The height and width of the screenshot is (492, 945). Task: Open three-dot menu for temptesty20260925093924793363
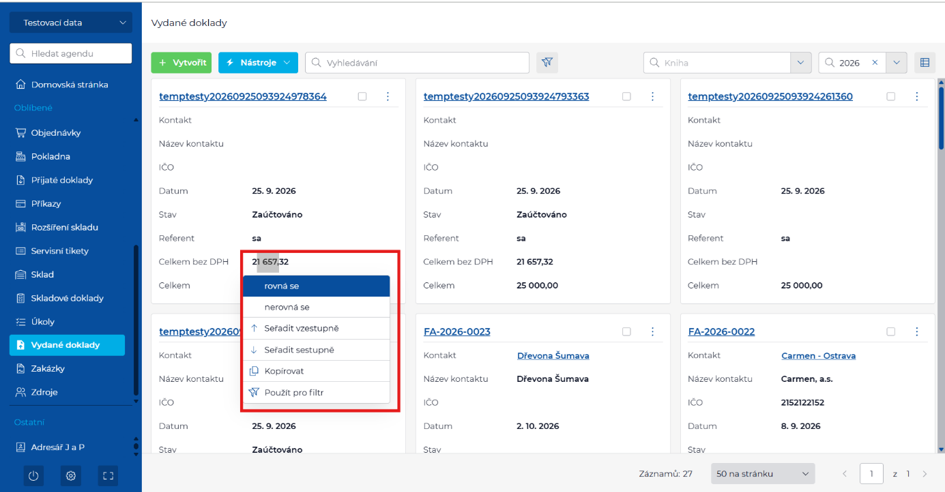(652, 96)
